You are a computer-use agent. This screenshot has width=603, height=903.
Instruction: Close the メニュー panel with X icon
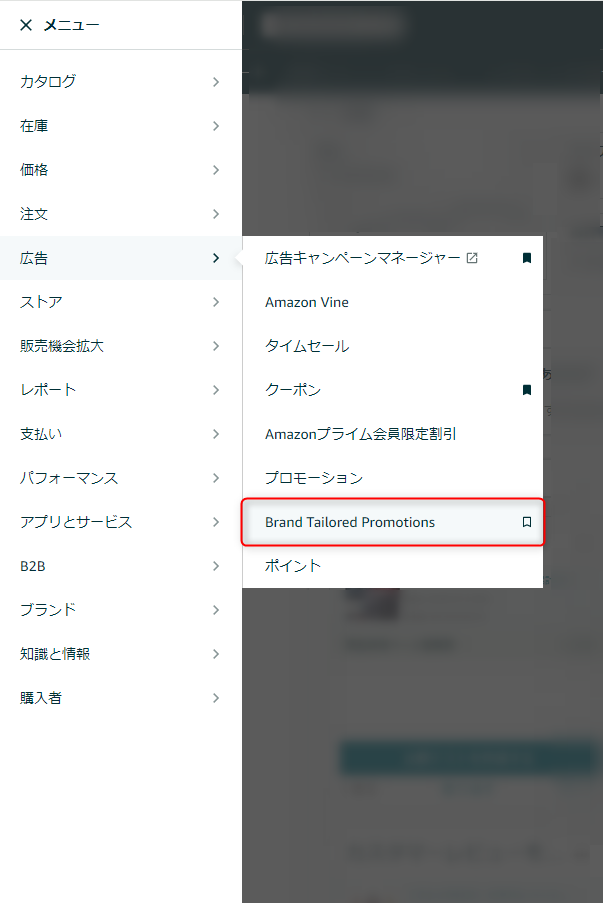pos(26,25)
